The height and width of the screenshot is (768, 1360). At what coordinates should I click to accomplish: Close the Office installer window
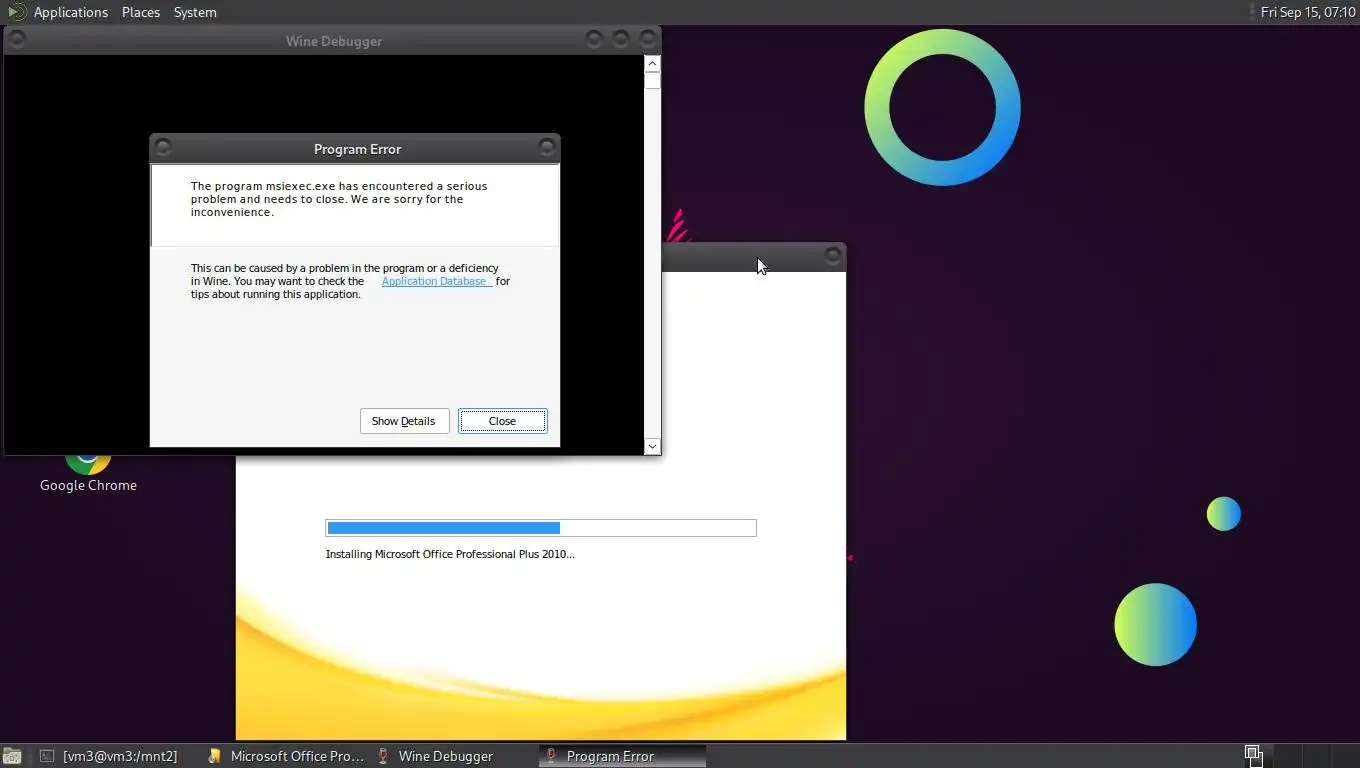click(x=832, y=256)
